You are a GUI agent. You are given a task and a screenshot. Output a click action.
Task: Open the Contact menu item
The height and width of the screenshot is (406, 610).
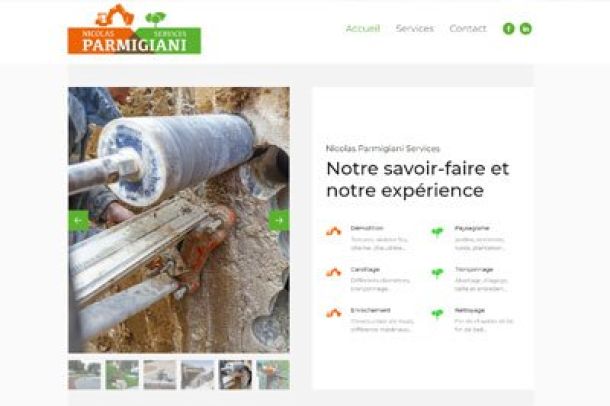click(468, 28)
